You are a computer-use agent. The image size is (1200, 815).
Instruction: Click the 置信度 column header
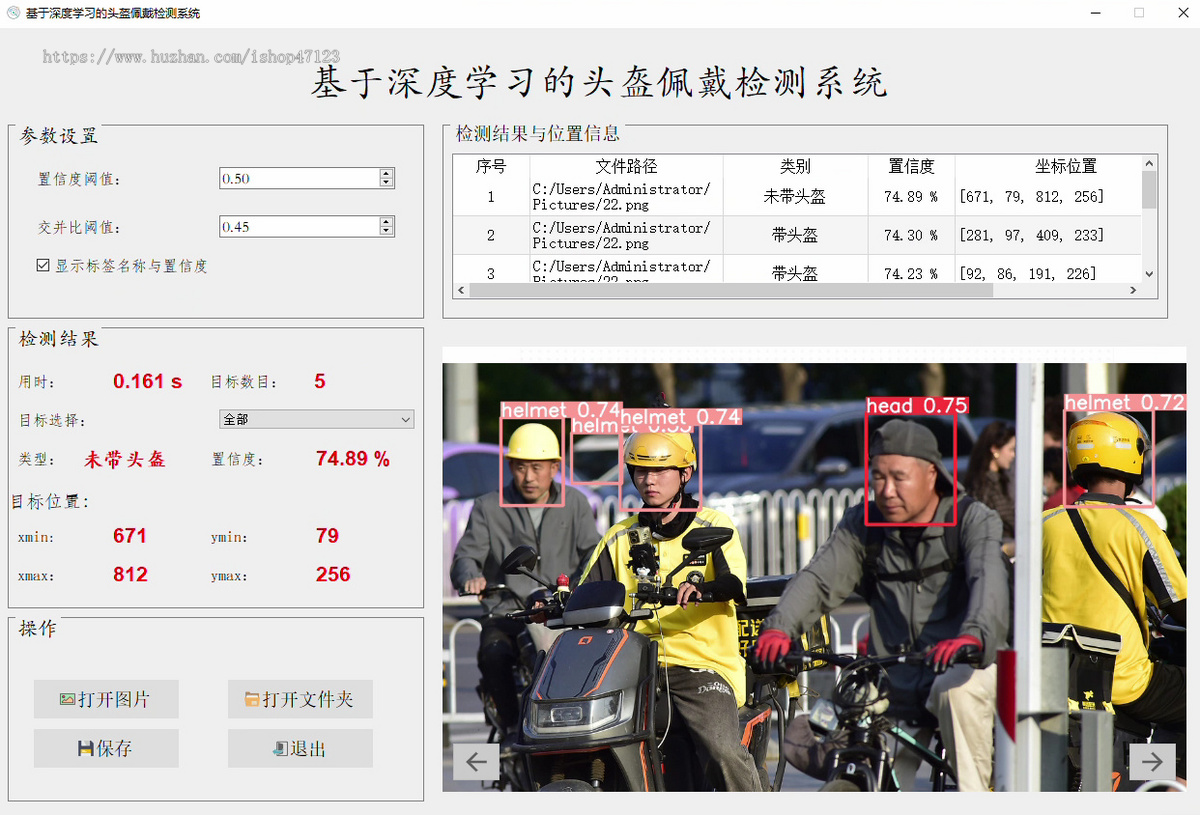click(911, 166)
